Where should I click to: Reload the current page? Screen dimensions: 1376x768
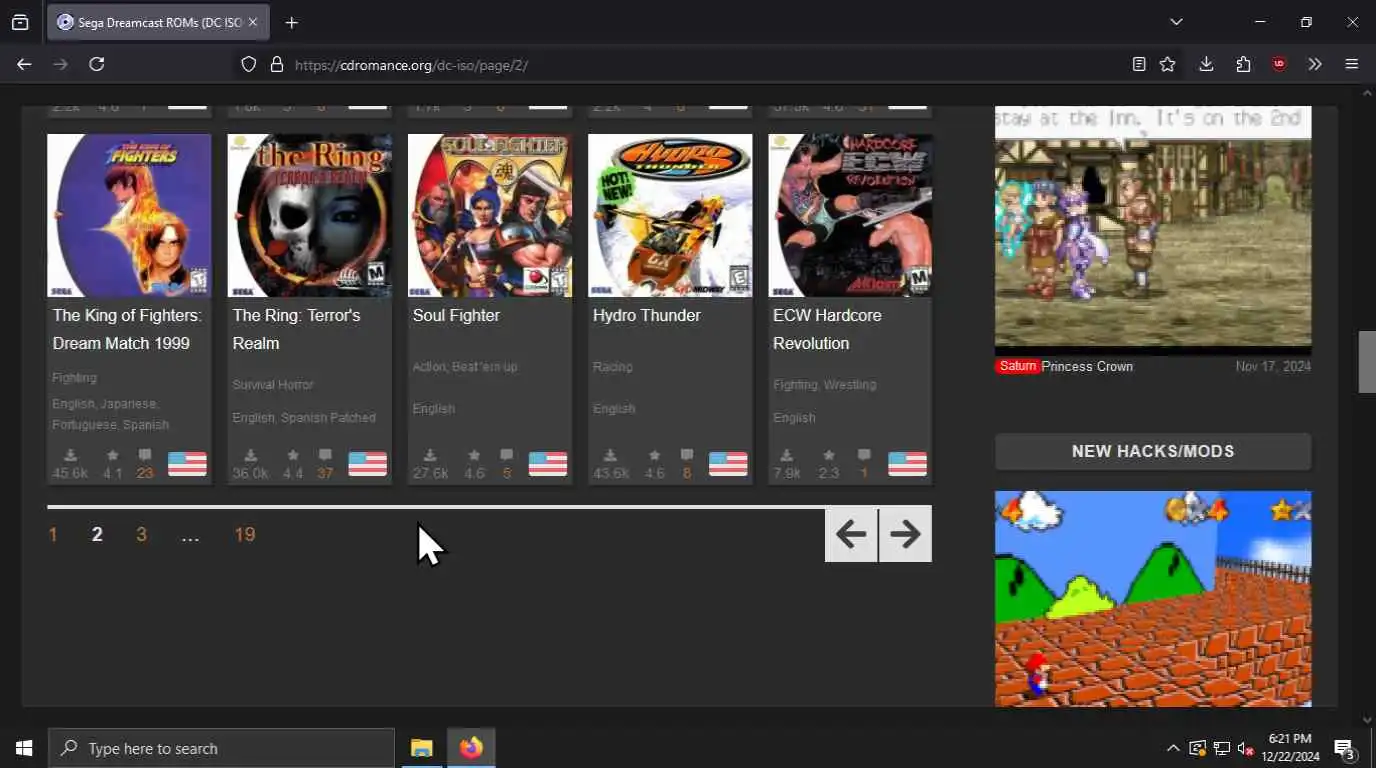click(x=96, y=64)
